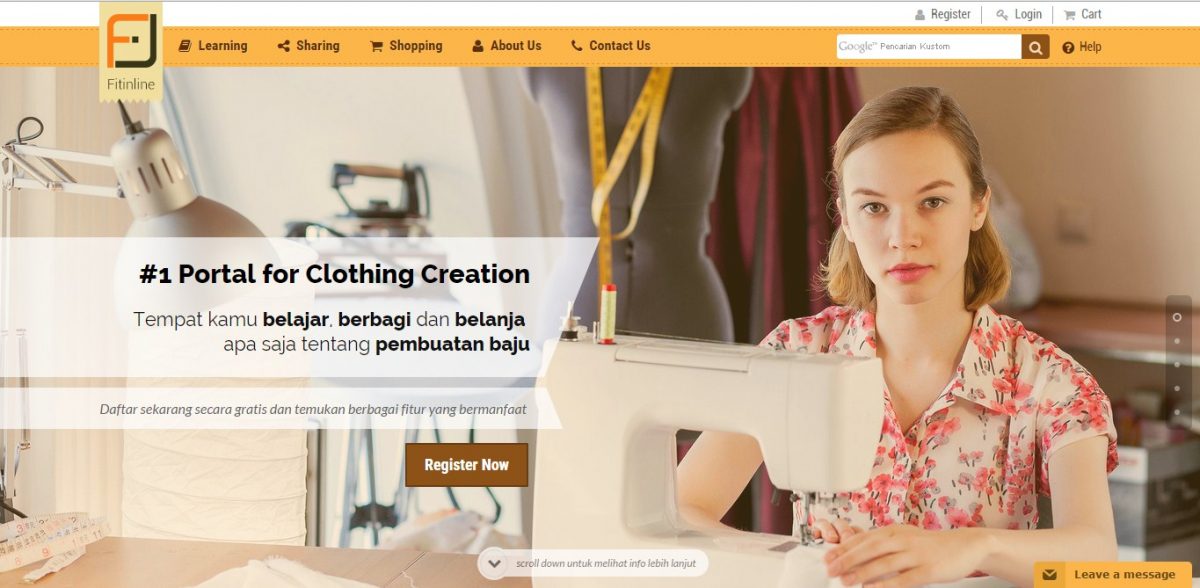The image size is (1200, 588).
Task: Click the Cart shopping cart icon
Action: coord(1069,15)
